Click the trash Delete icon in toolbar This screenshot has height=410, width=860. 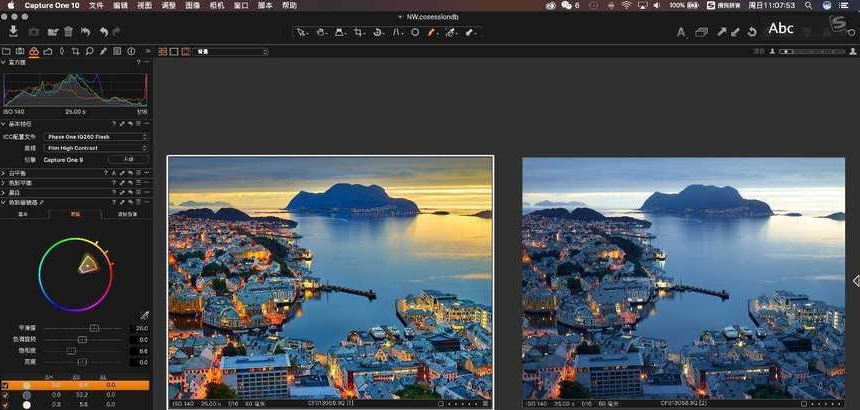[x=68, y=32]
